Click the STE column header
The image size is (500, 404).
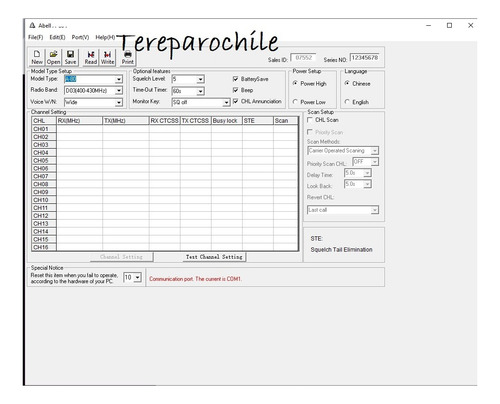258,121
